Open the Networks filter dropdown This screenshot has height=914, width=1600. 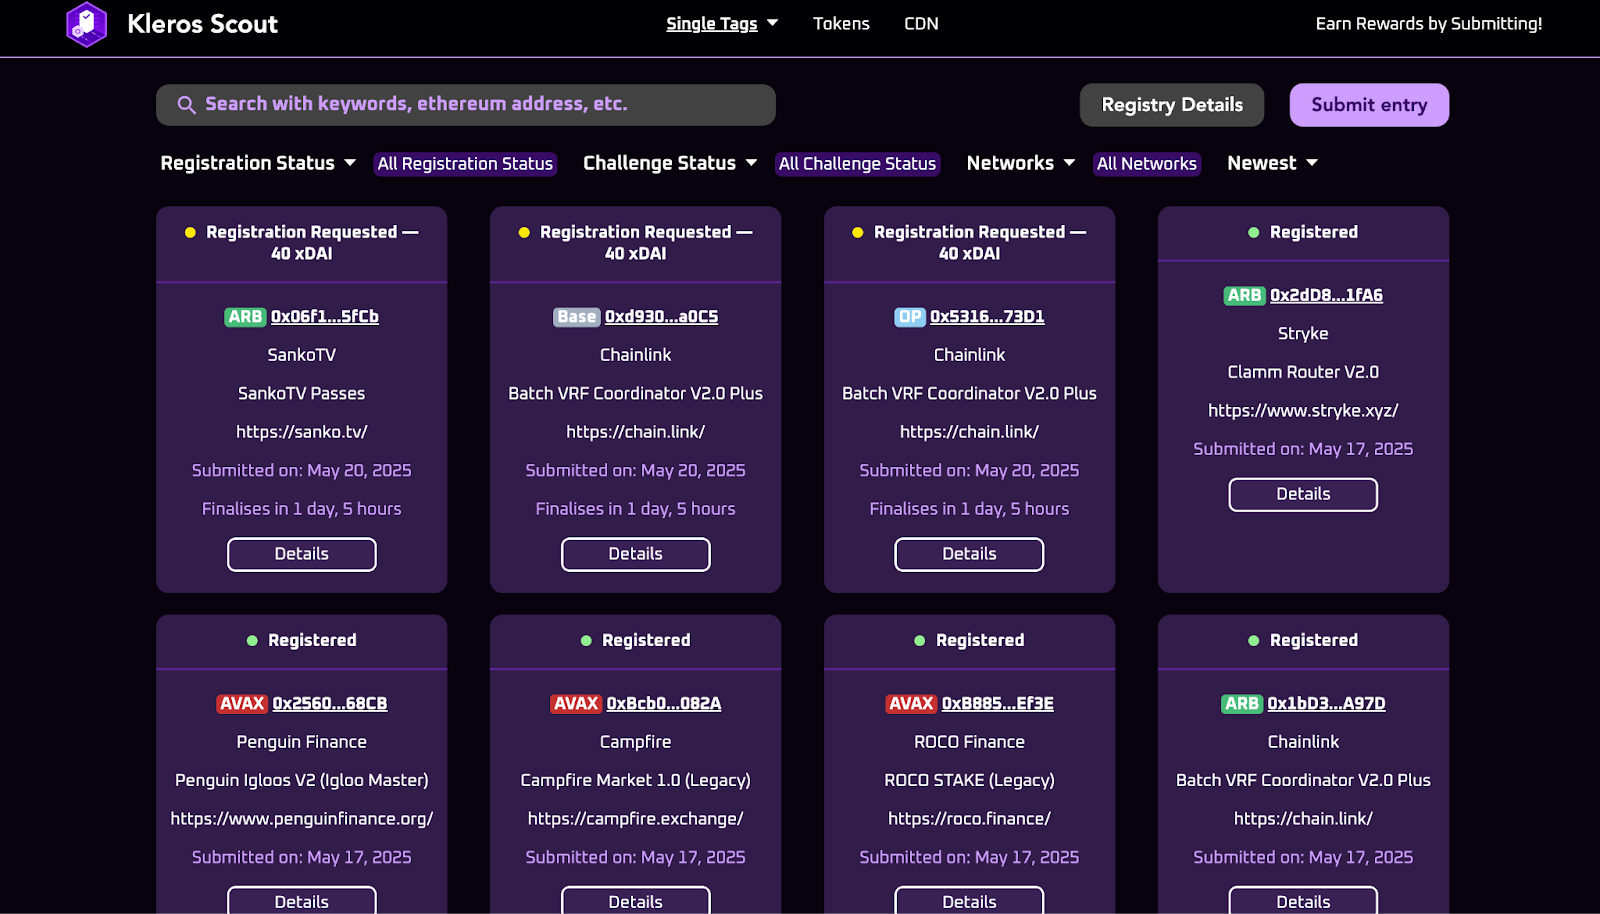pos(1020,163)
